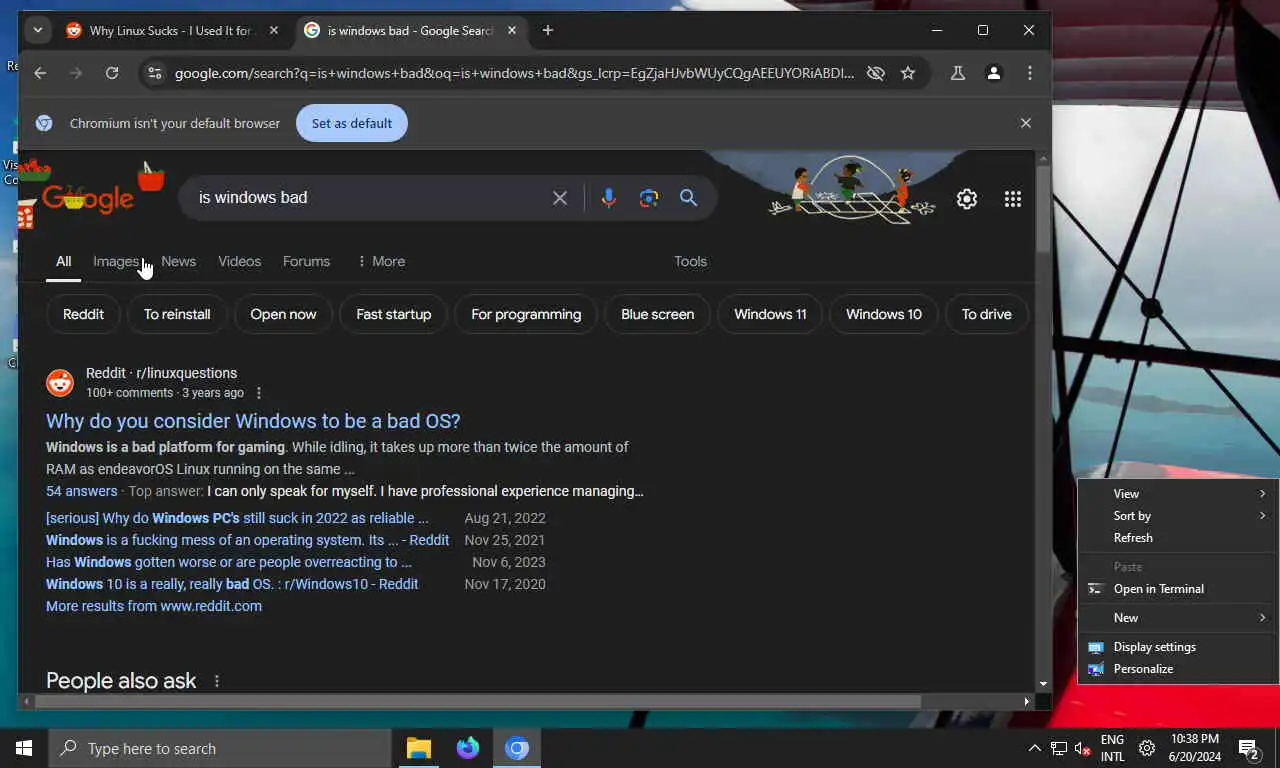This screenshot has width=1280, height=768.
Task: Start voice search with microphone
Action: click(x=608, y=198)
